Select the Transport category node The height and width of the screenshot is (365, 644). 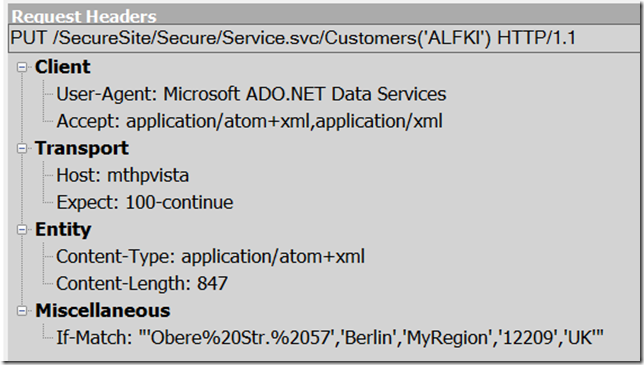click(82, 148)
